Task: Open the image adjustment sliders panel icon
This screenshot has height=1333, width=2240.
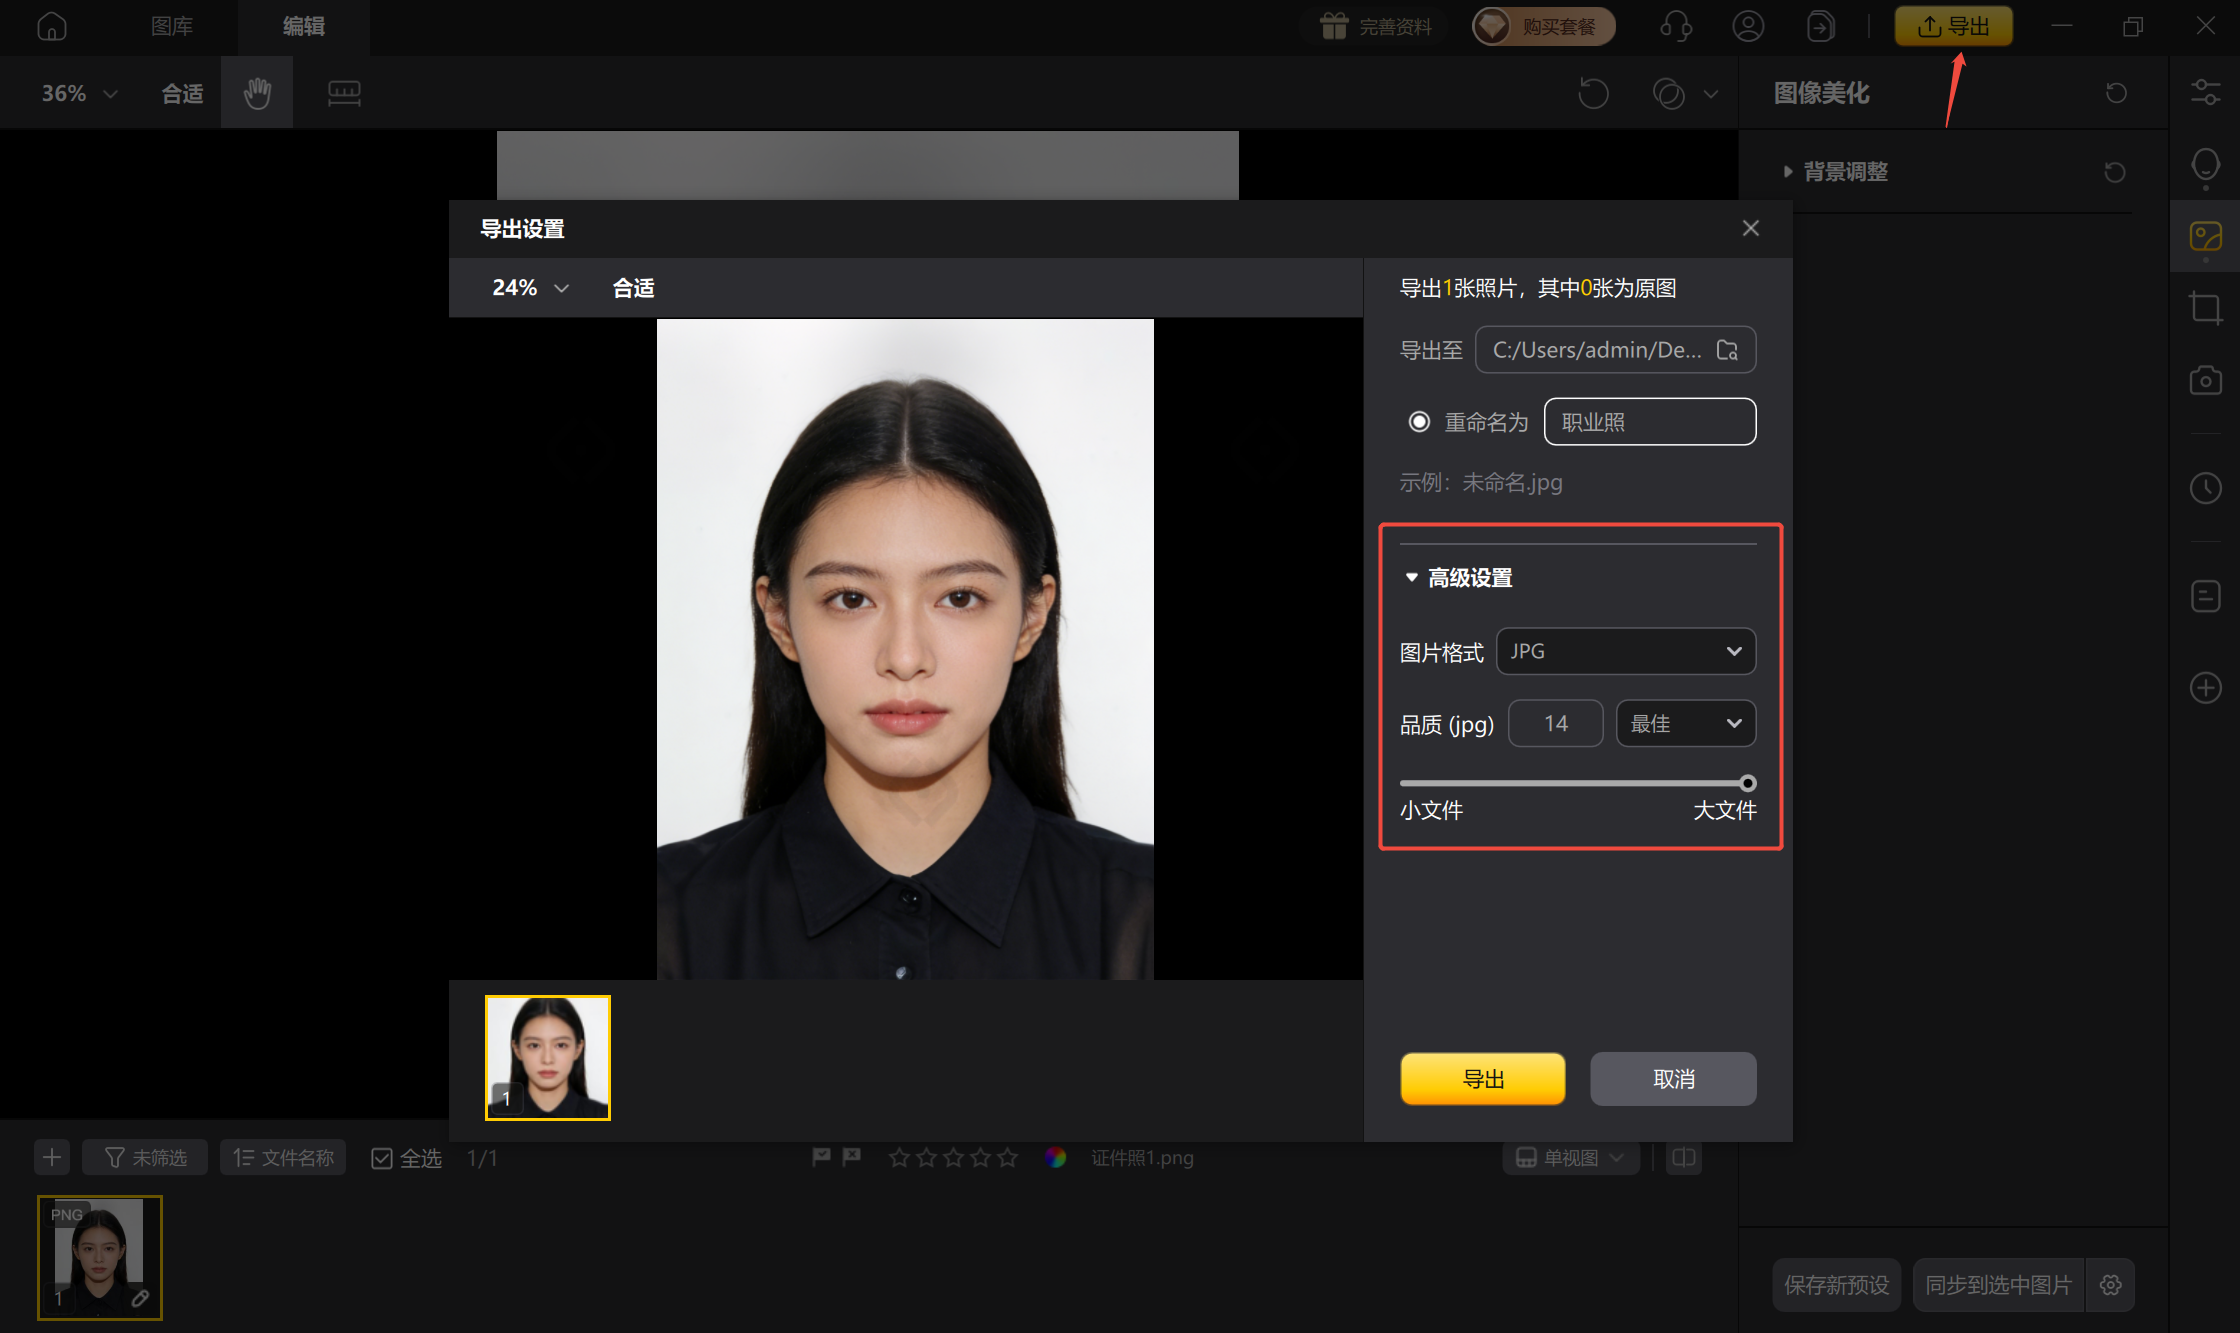Action: click(2205, 92)
